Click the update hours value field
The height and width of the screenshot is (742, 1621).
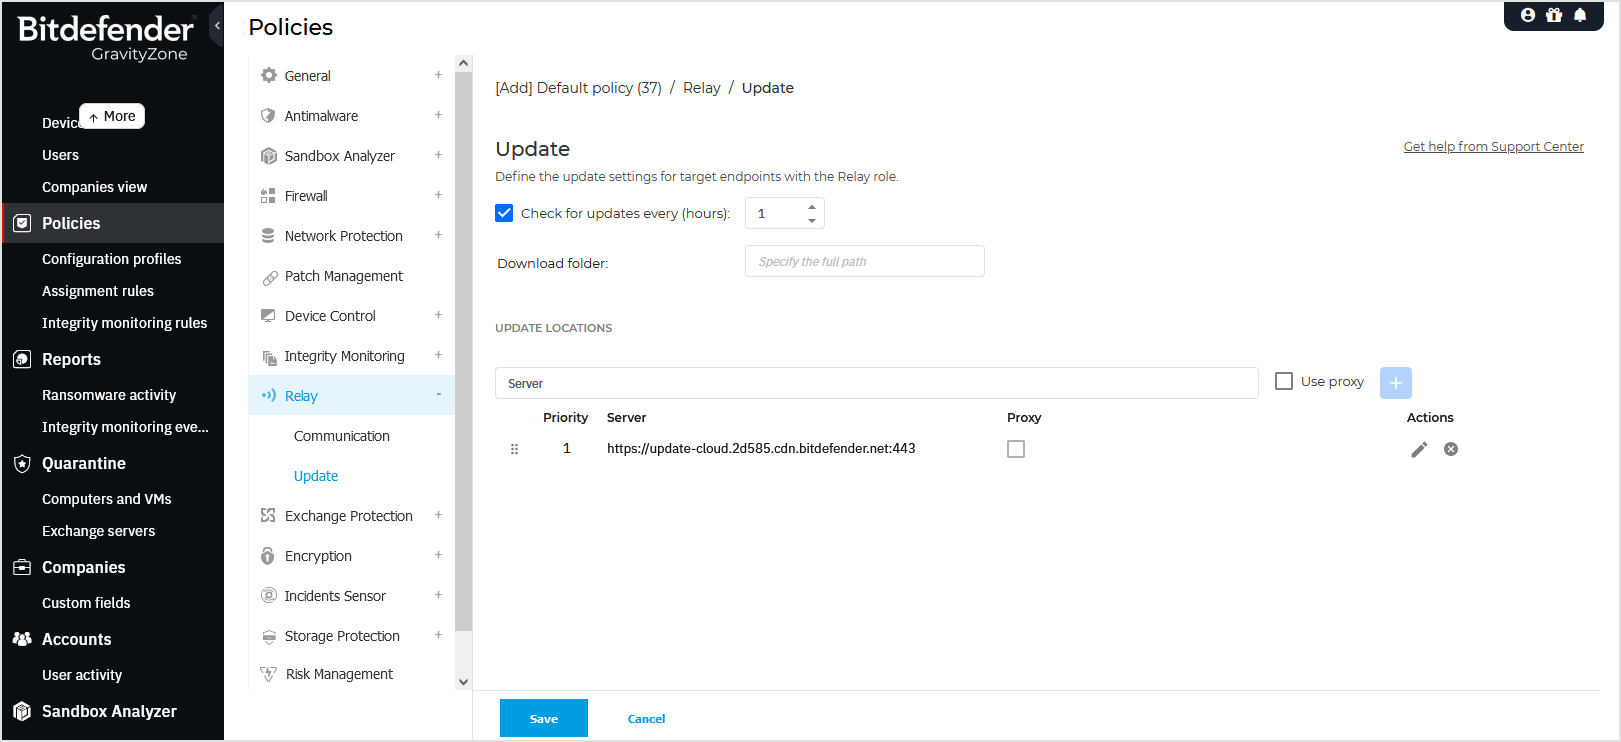pyautogui.click(x=775, y=213)
